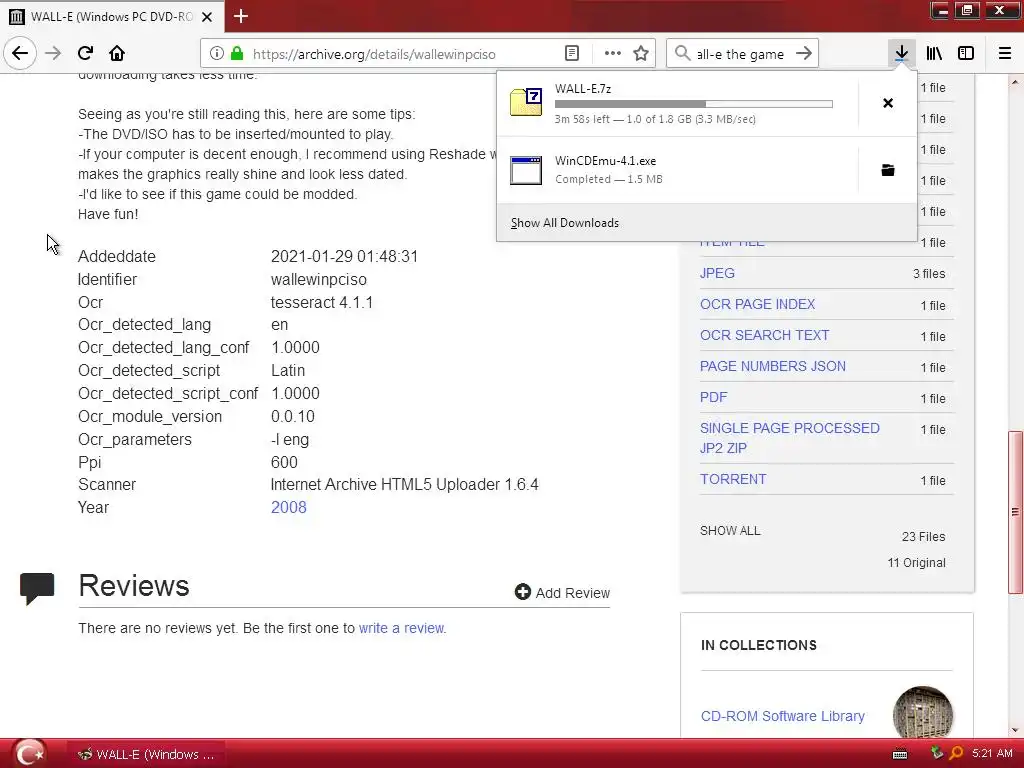This screenshot has height=768, width=1024.
Task: Click the '23 Files' count text
Action: click(x=923, y=537)
